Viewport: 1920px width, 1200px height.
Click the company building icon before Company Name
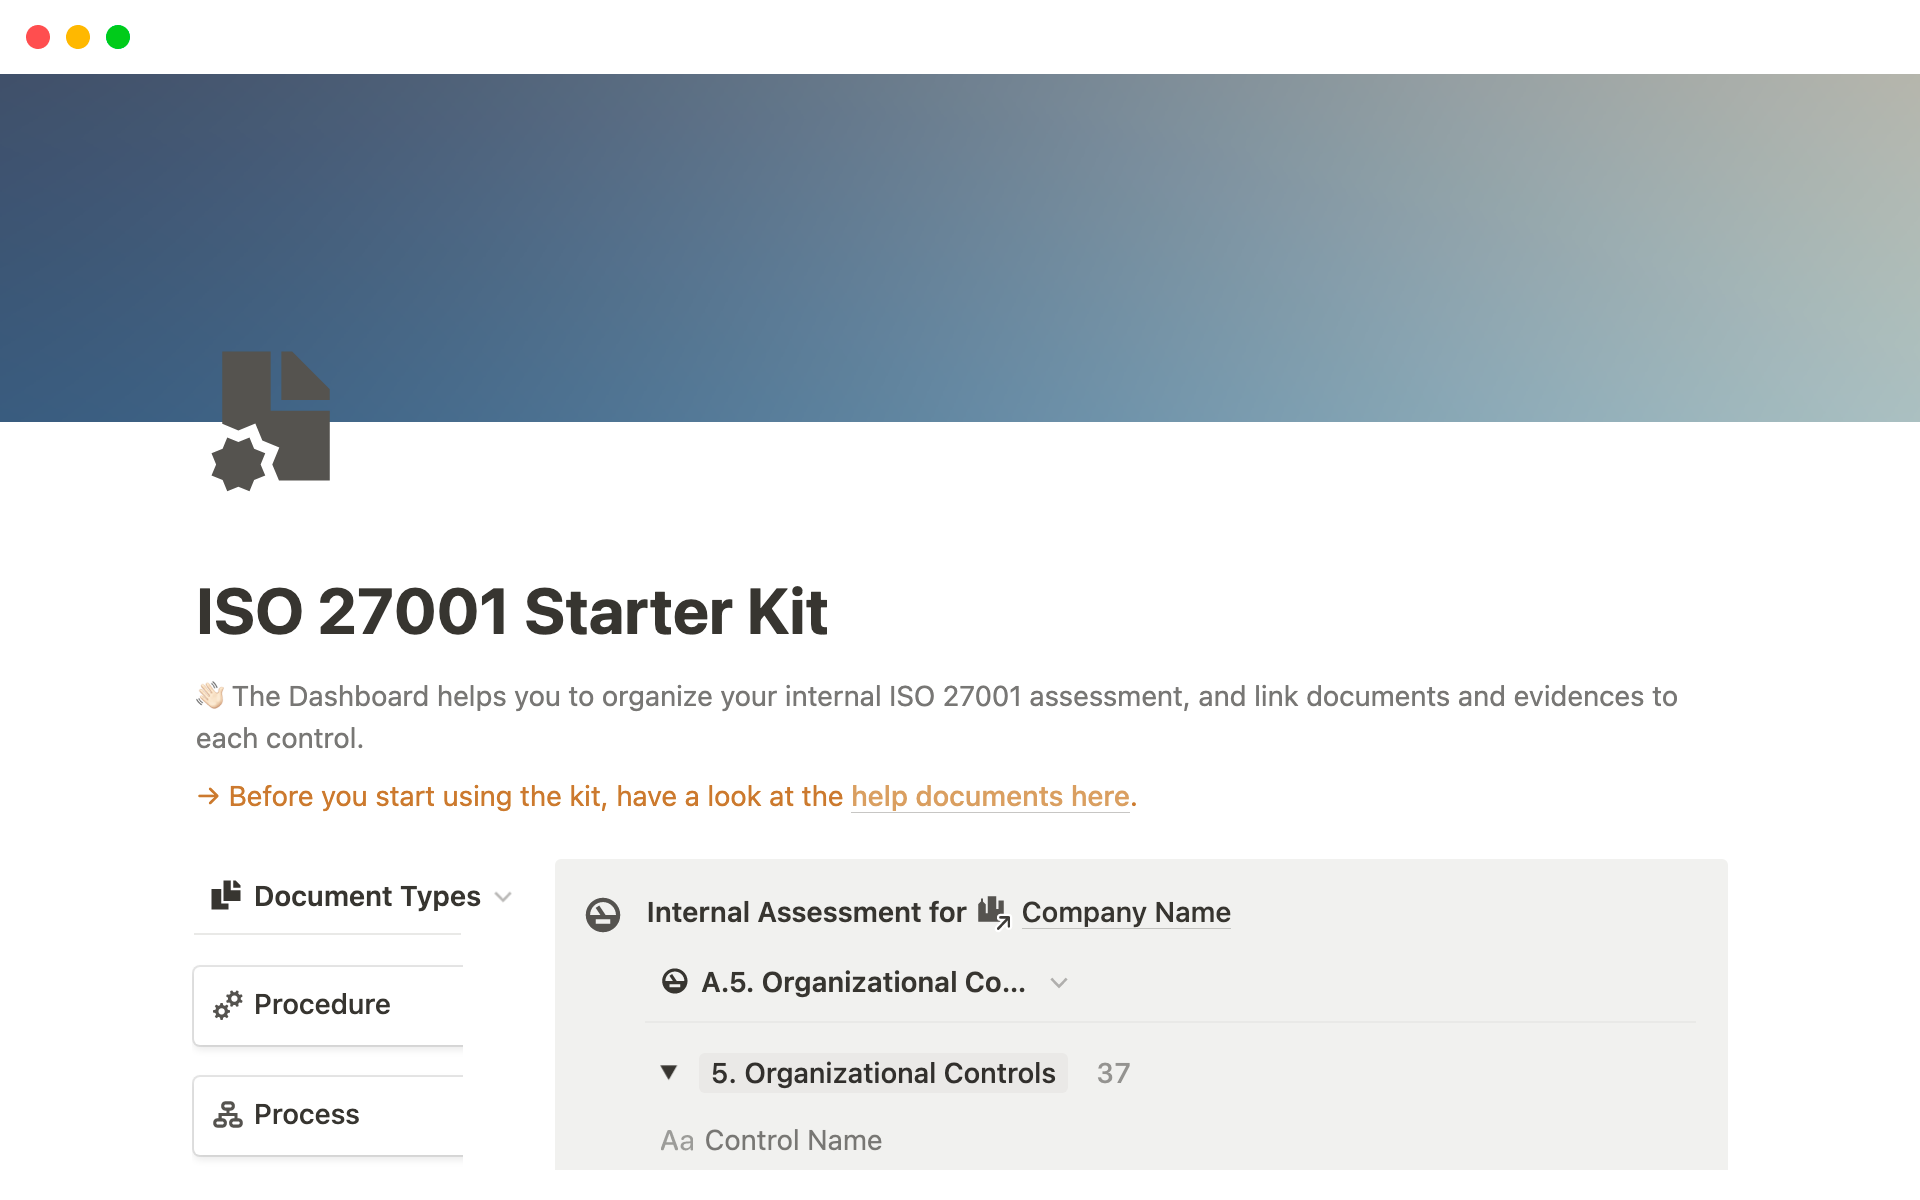coord(993,912)
